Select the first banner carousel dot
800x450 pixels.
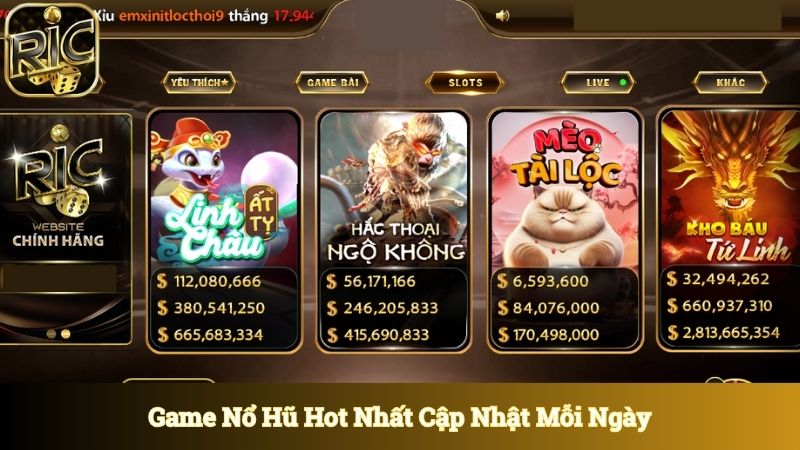click(51, 334)
